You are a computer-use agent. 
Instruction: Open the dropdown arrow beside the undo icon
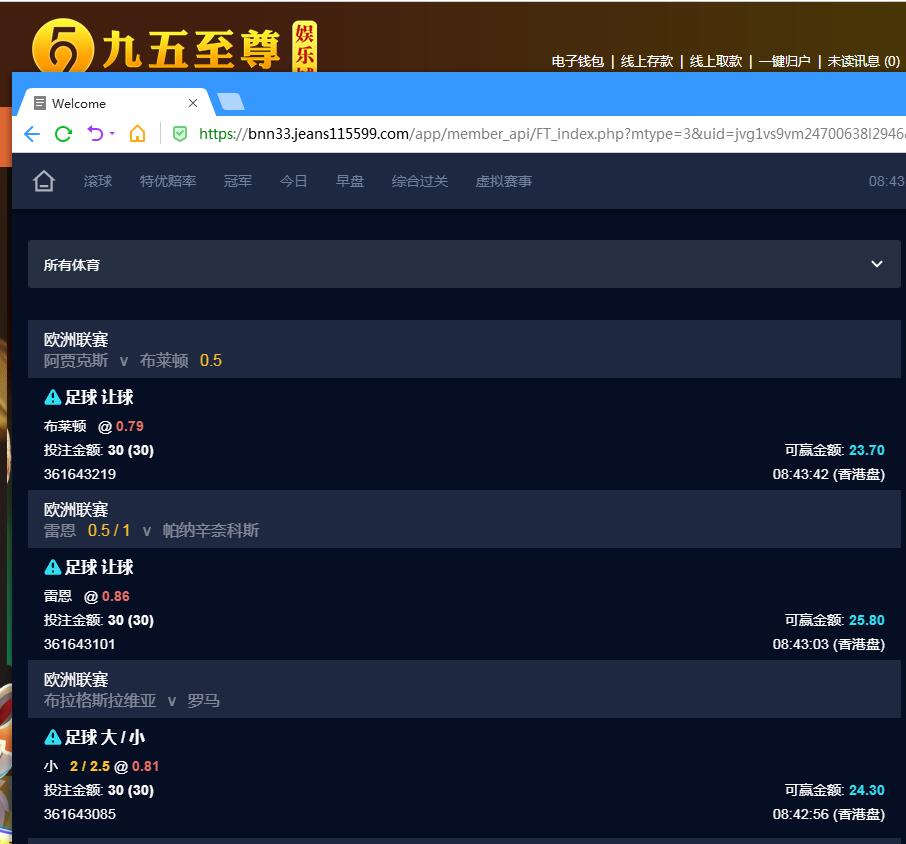click(112, 133)
